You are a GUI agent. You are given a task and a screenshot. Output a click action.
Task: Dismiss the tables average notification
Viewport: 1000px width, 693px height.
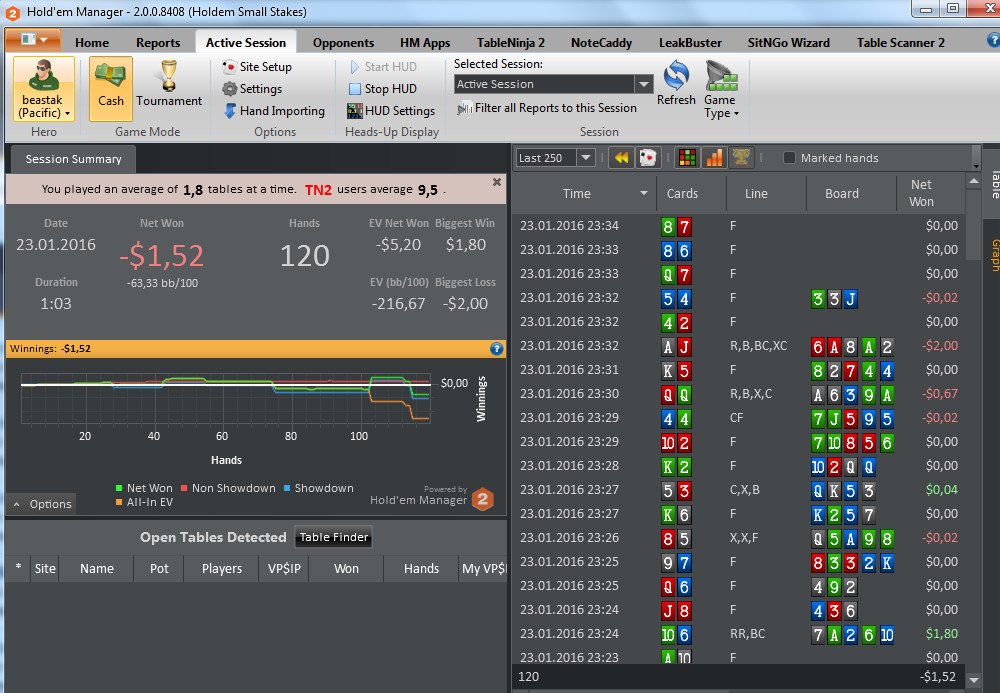click(497, 182)
